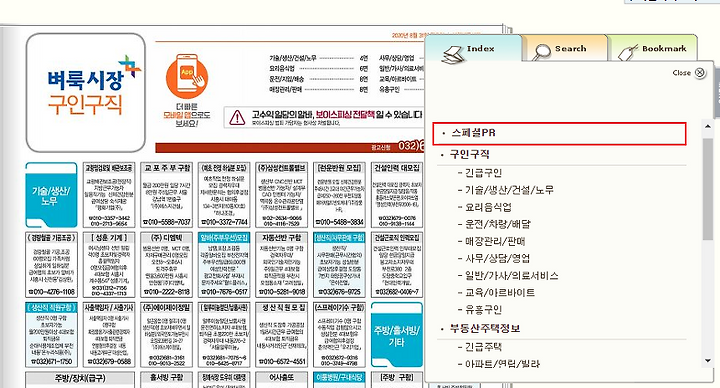Open the 성산직원모집 job ad

pyautogui.click(x=281, y=335)
